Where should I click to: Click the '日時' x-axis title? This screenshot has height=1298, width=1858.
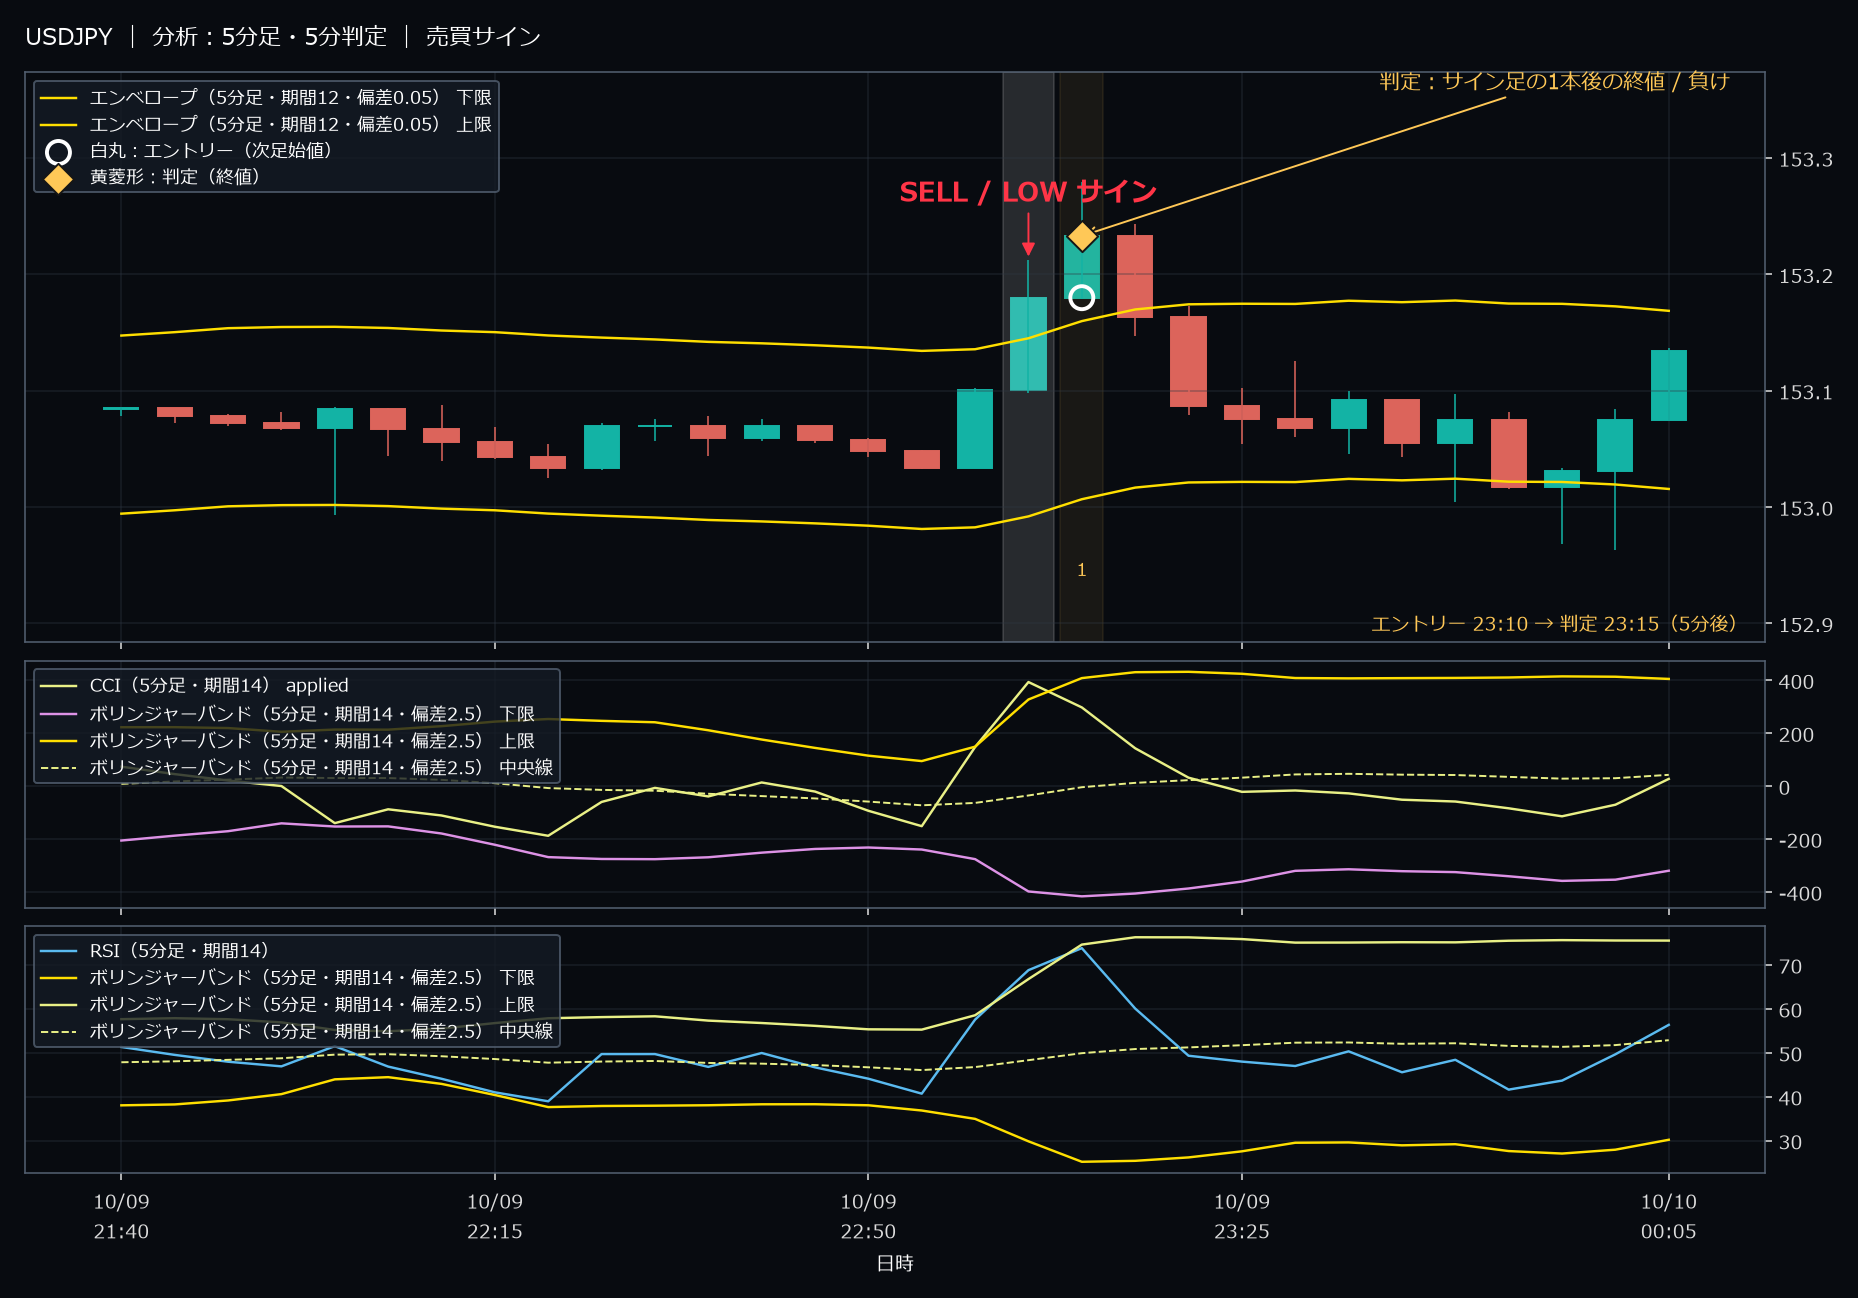[895, 1264]
